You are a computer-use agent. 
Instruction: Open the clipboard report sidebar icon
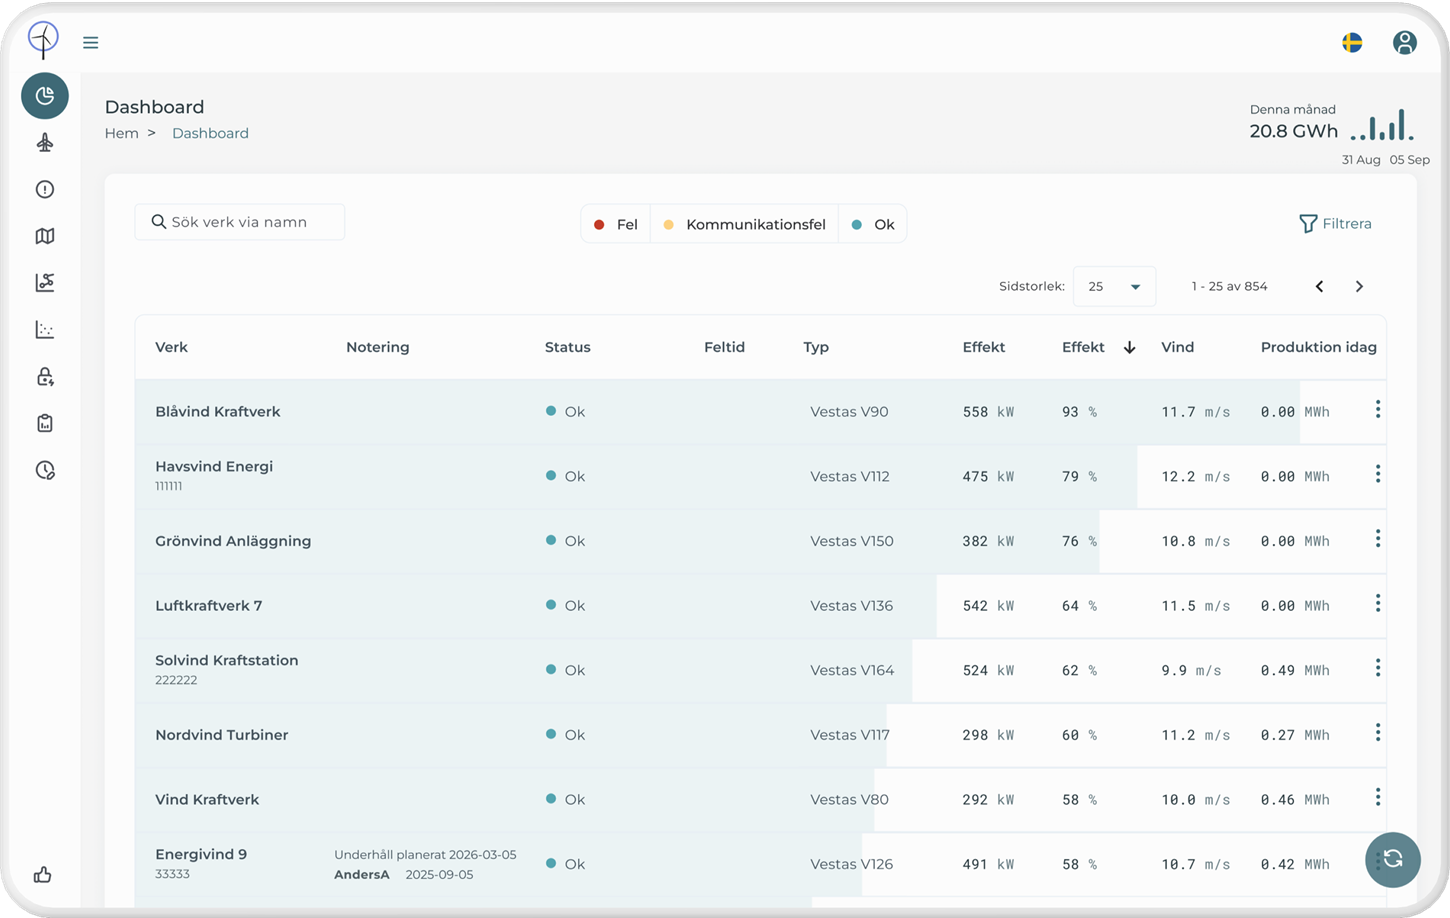pyautogui.click(x=44, y=422)
